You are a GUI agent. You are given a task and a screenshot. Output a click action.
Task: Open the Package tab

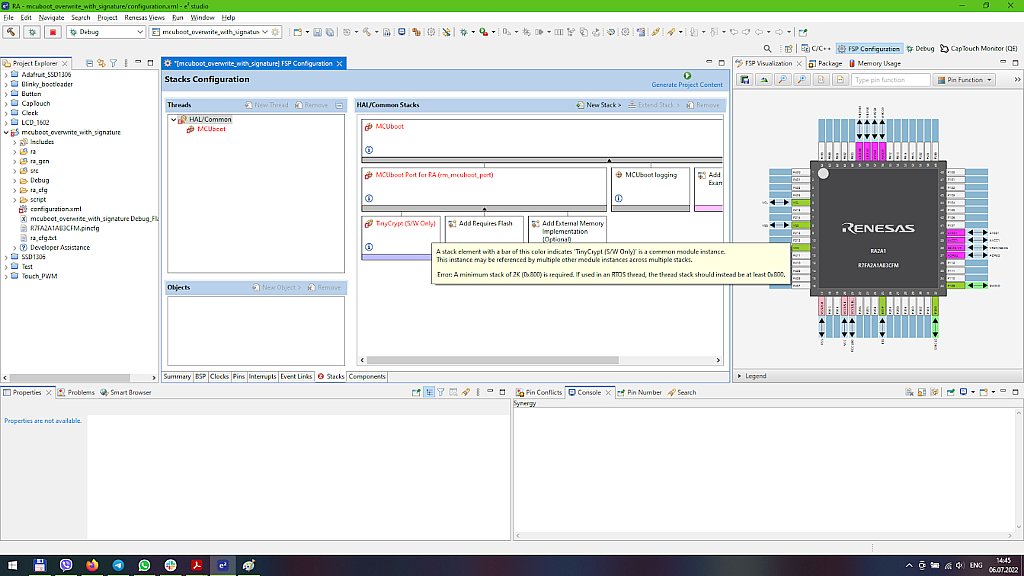[x=828, y=62]
